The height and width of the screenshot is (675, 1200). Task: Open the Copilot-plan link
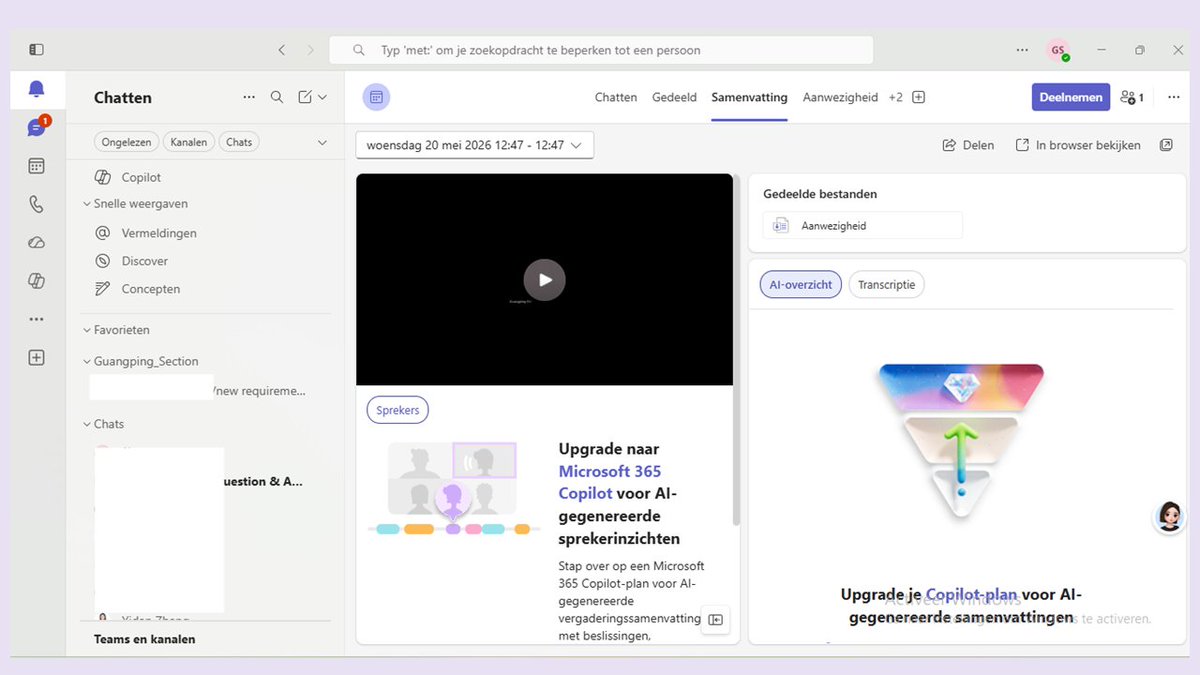click(x=971, y=594)
